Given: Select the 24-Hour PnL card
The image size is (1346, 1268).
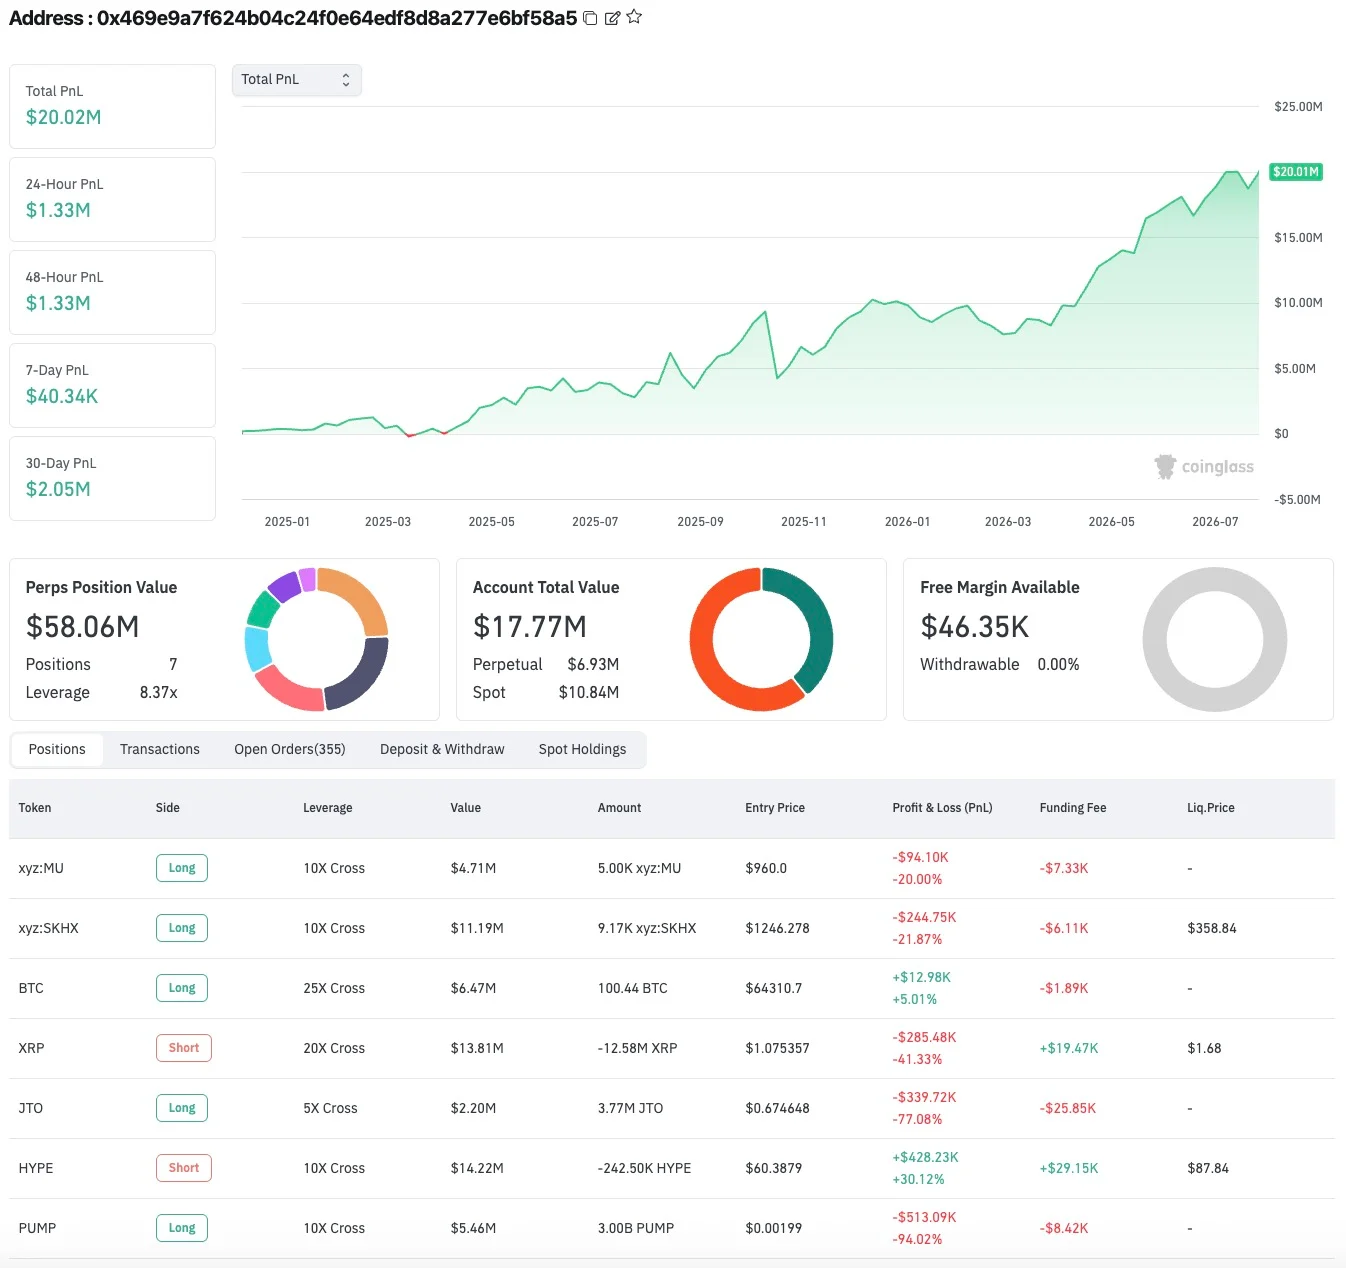Looking at the screenshot, I should coord(112,199).
